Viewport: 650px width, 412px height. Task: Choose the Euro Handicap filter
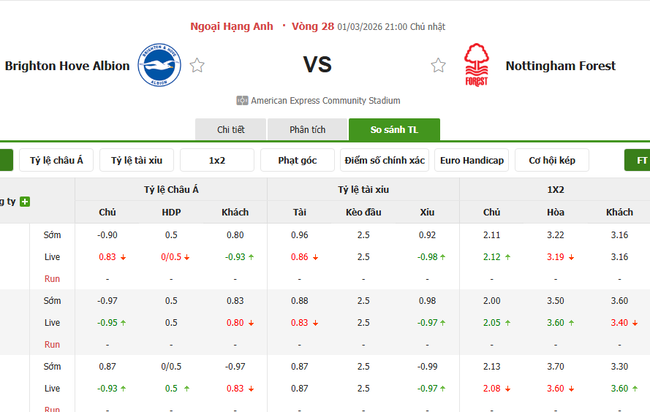tap(471, 160)
